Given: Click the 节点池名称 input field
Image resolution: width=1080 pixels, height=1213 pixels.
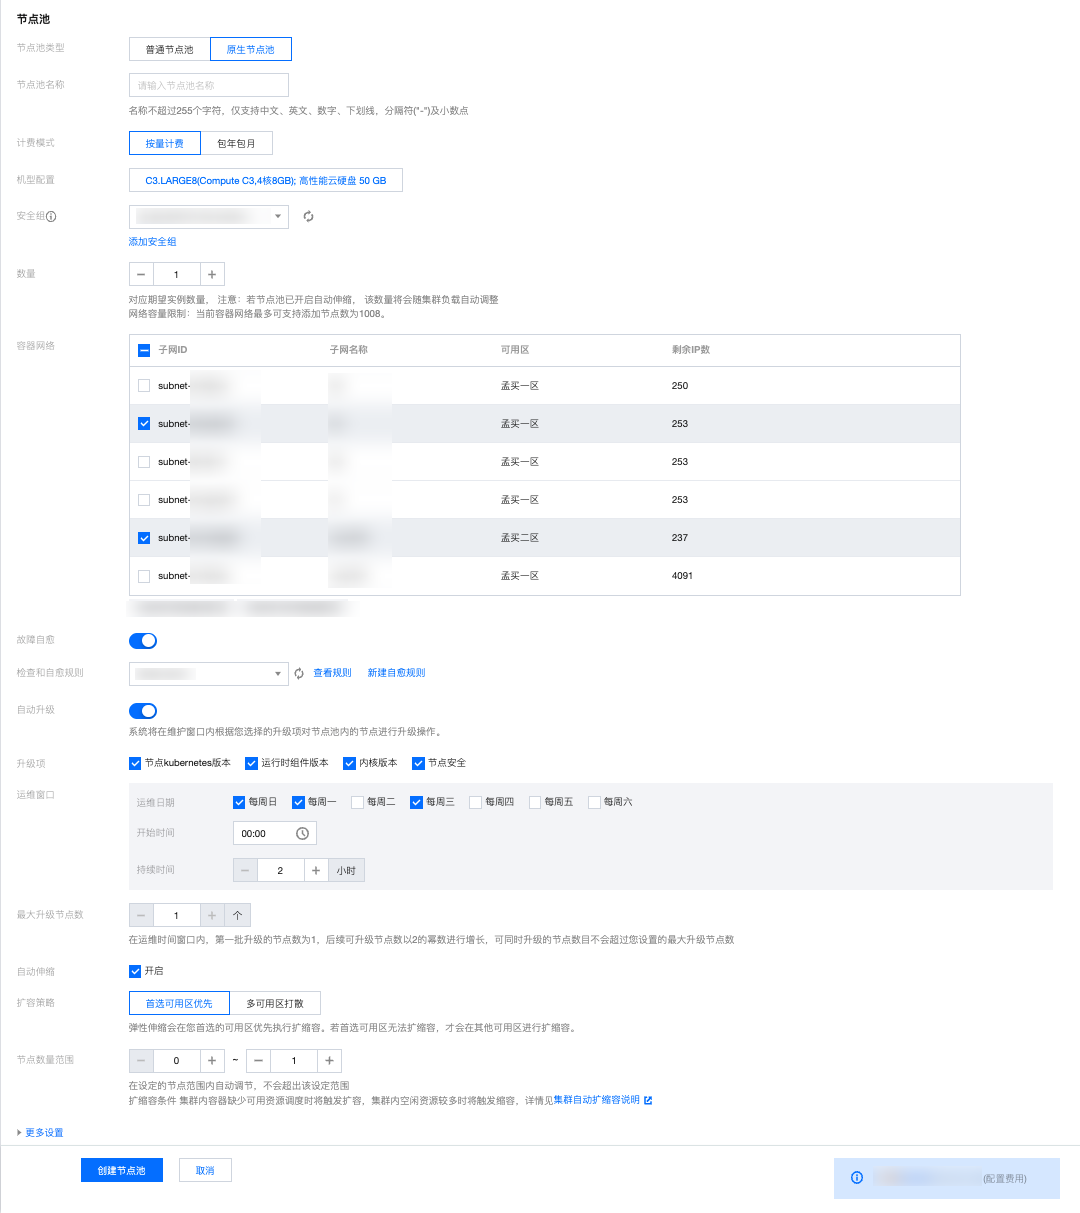Looking at the screenshot, I should coord(208,85).
